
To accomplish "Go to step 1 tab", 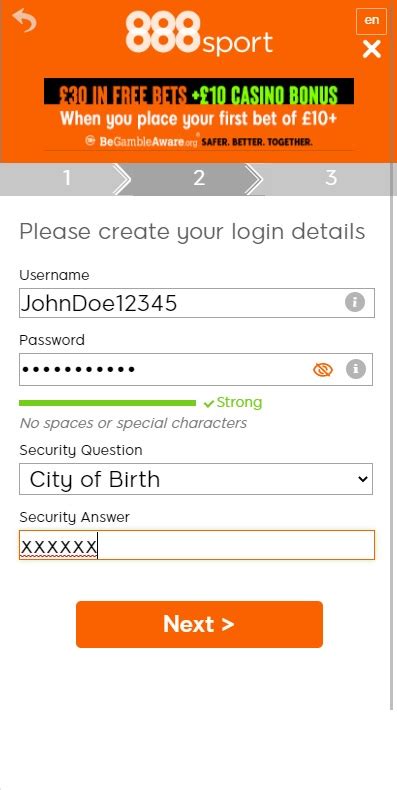I will click(66, 178).
